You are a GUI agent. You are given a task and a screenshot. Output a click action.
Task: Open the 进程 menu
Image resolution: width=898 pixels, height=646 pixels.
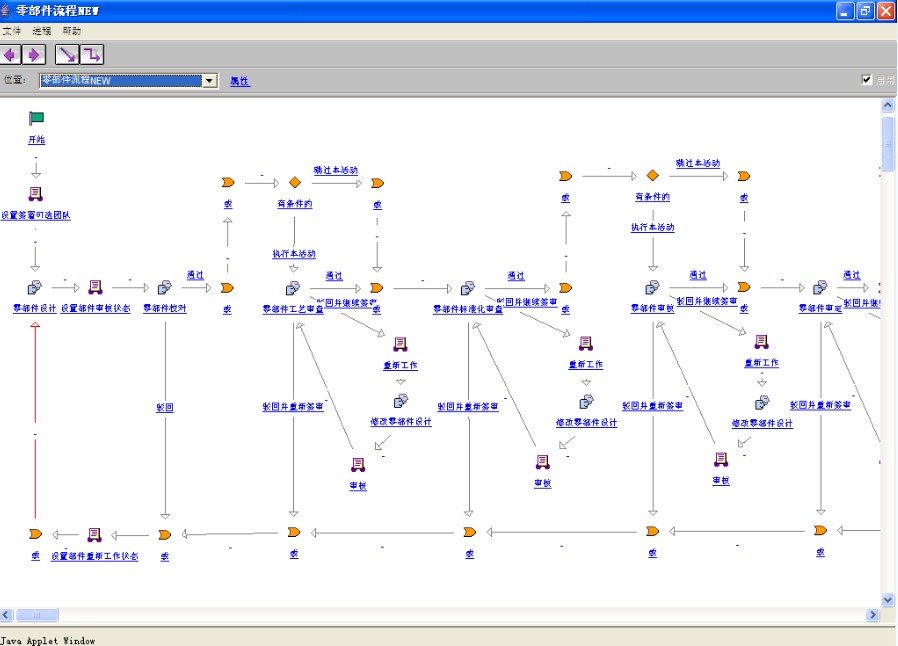point(41,31)
